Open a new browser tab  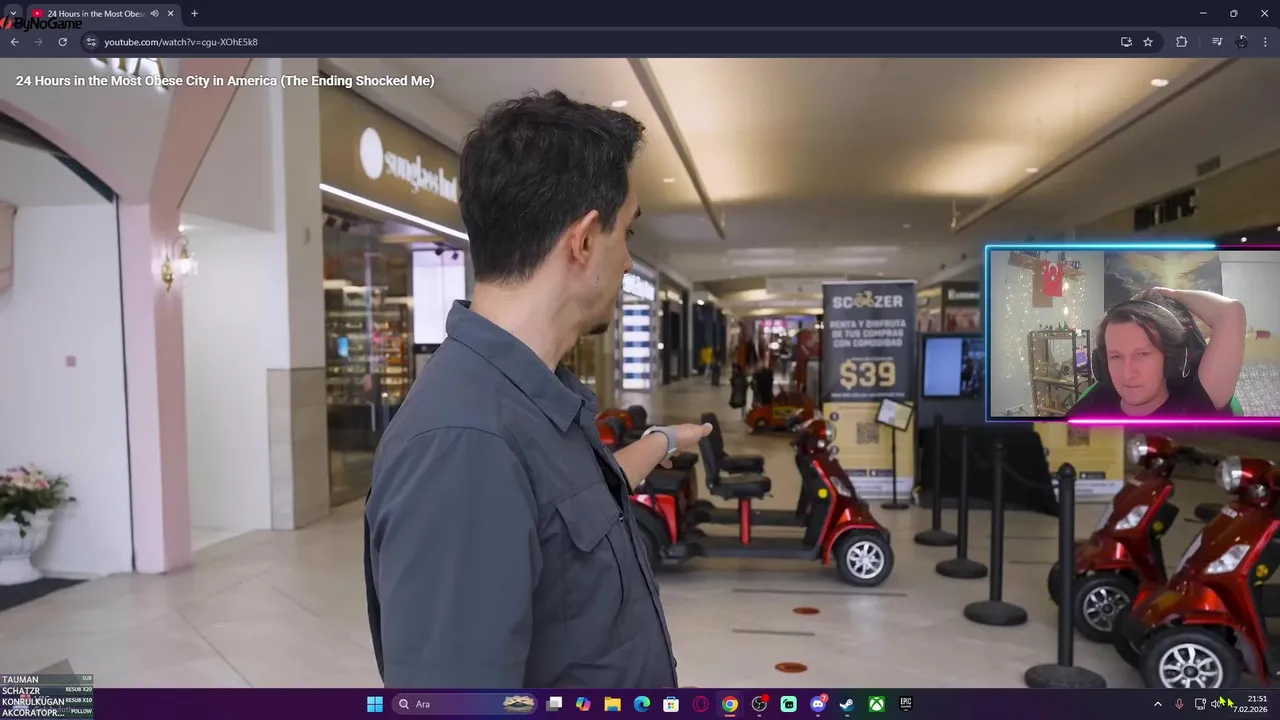click(194, 14)
